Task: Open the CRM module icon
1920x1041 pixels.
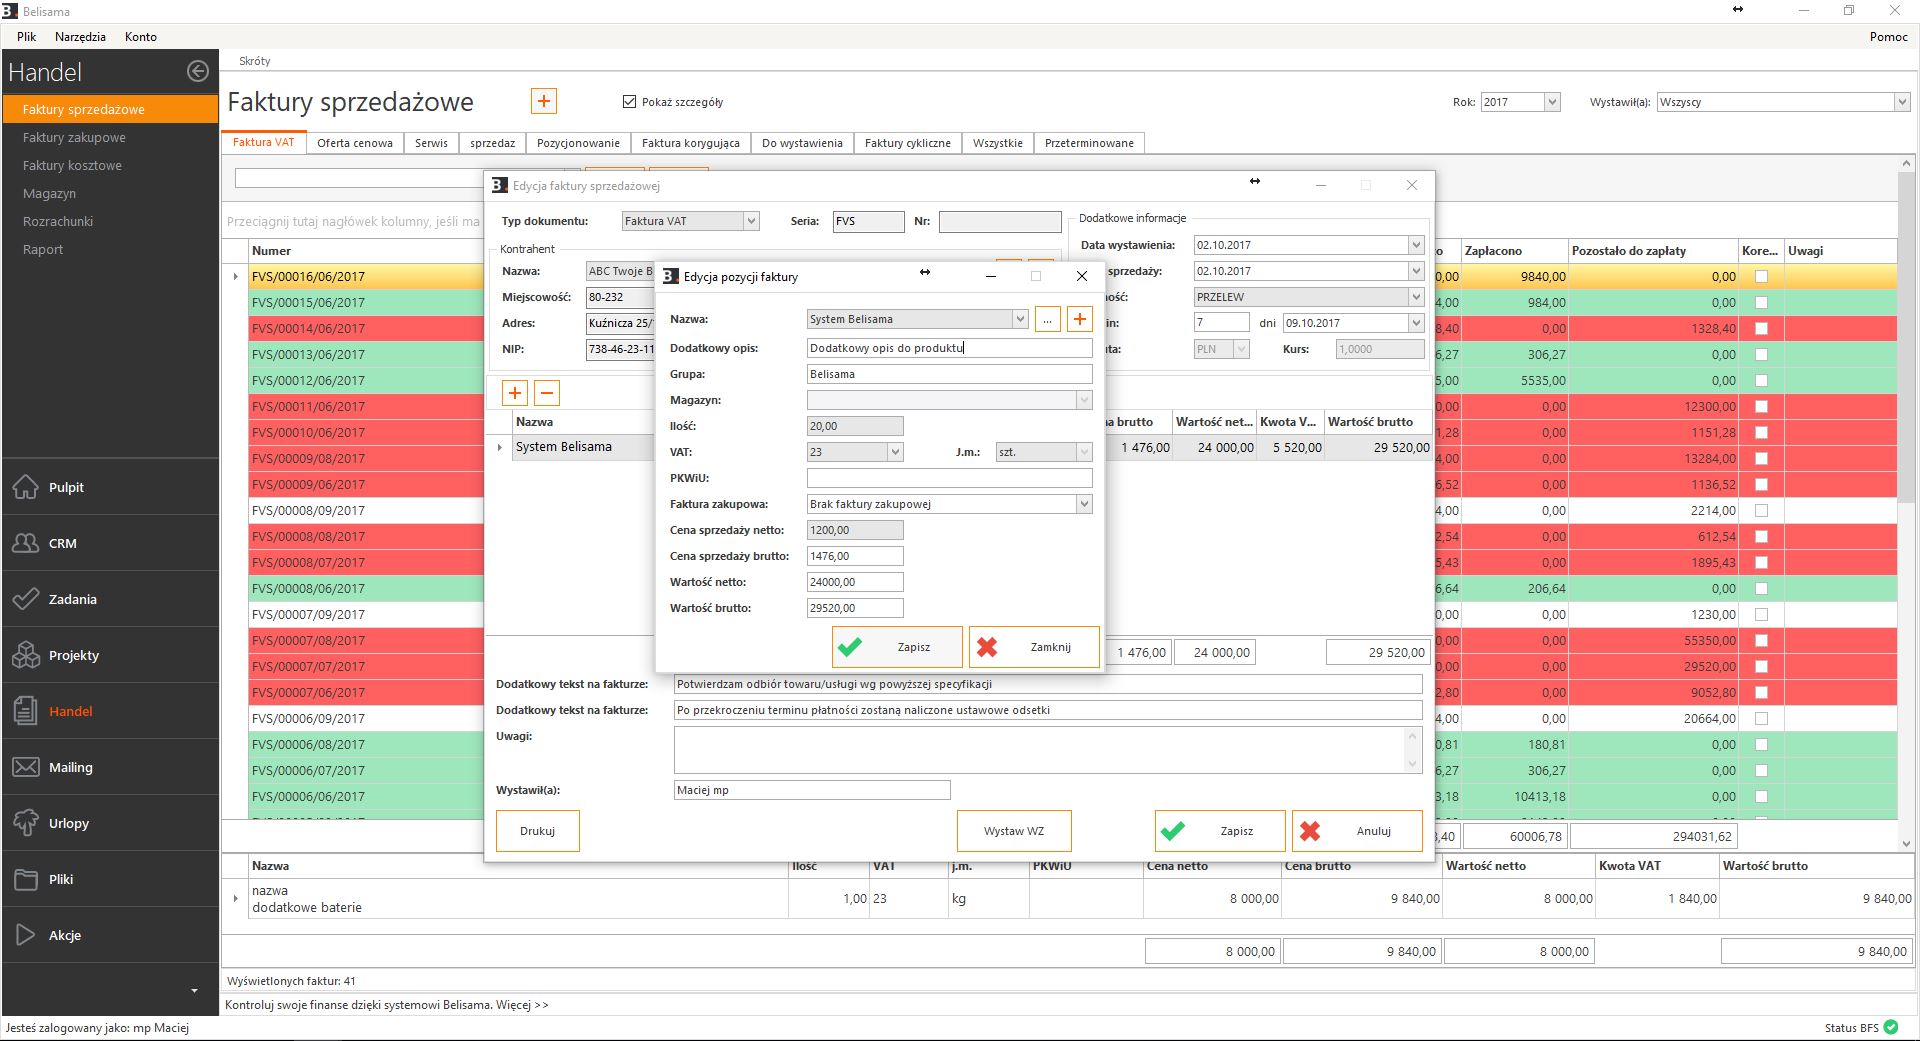Action: [x=26, y=543]
